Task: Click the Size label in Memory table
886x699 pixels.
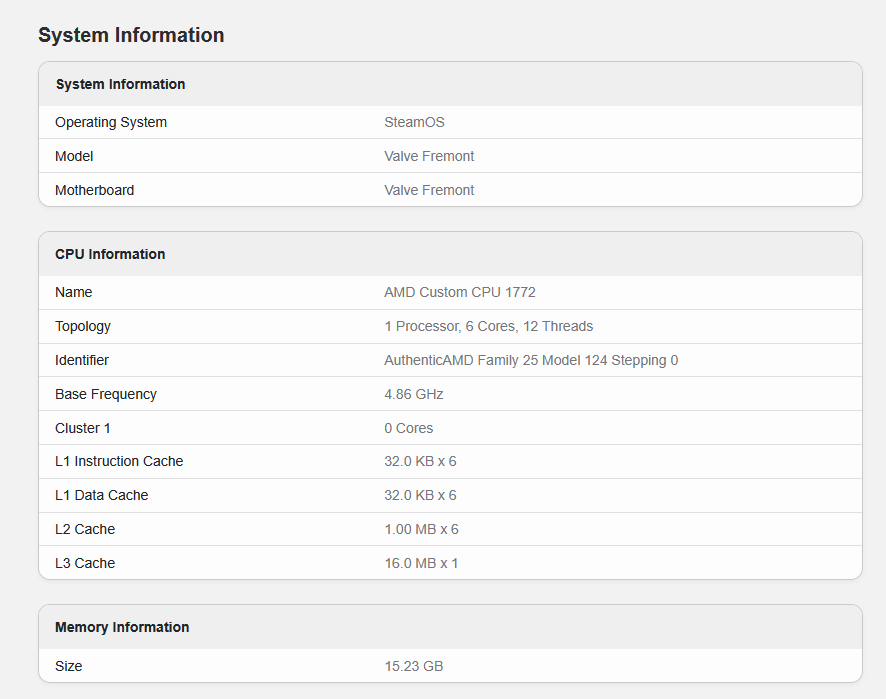Action: coord(68,666)
